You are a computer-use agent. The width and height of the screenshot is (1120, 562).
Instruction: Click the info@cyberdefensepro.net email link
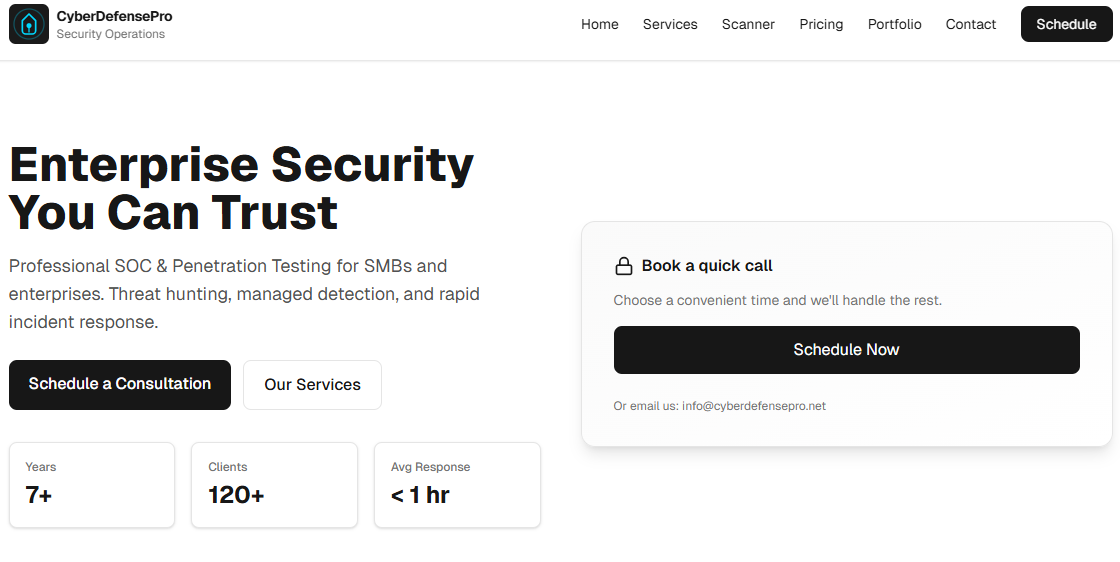pyautogui.click(x=754, y=406)
